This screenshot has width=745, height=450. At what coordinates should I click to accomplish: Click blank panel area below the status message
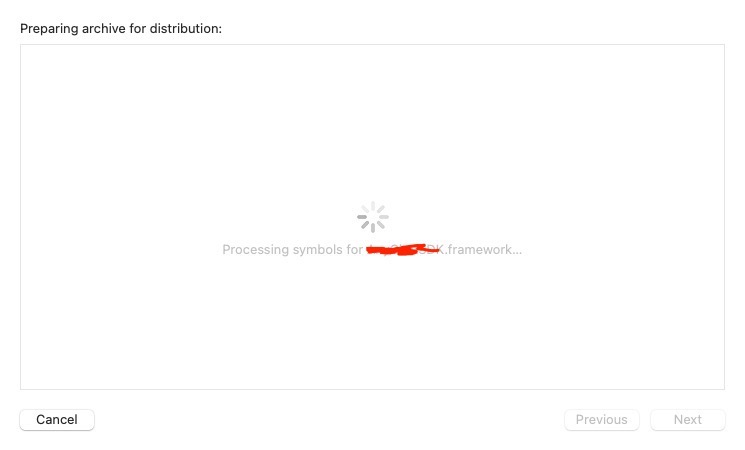click(373, 323)
